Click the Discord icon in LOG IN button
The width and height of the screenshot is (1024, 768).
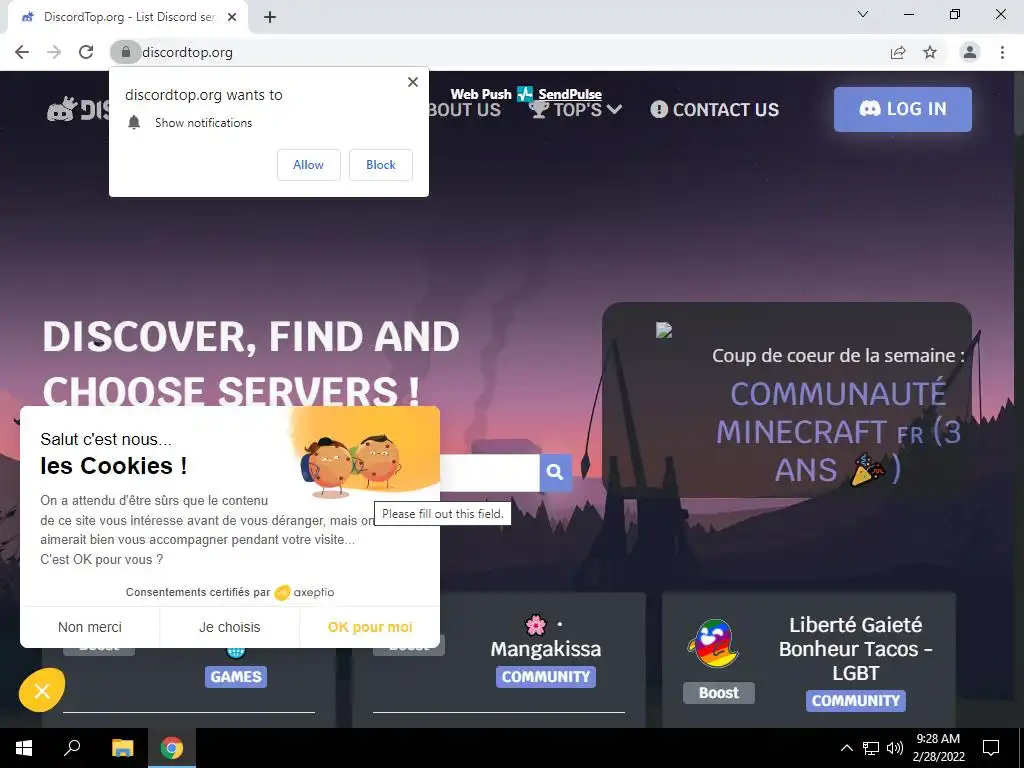tap(870, 108)
